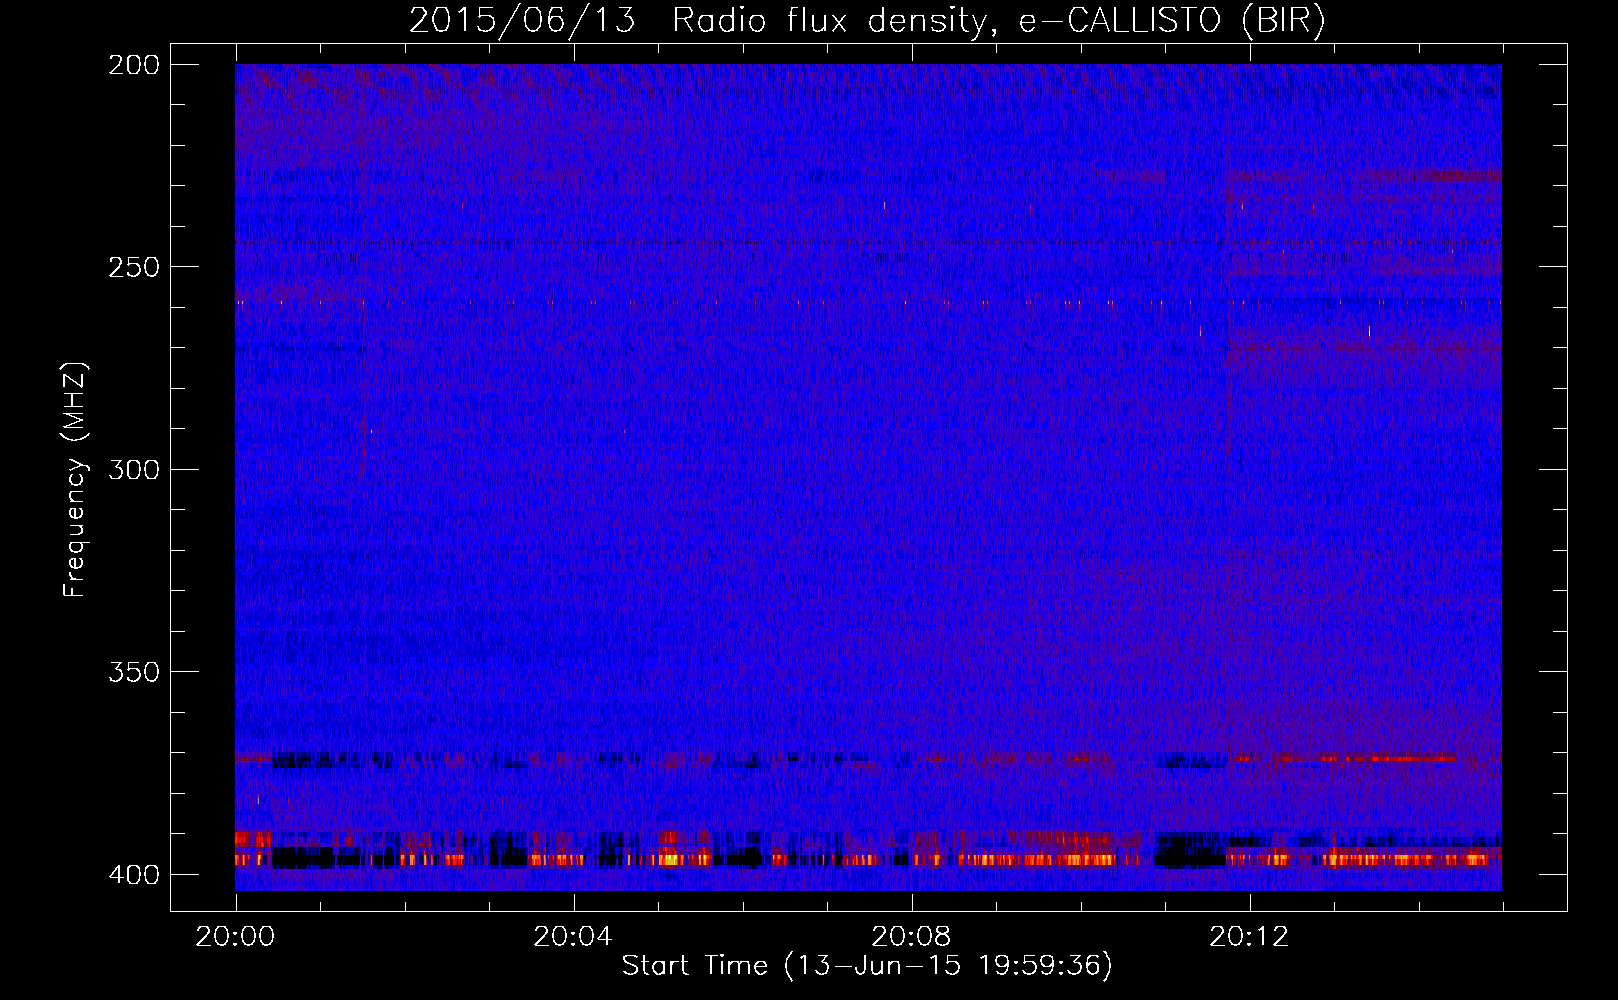Click the 250 frequency tick label
This screenshot has width=1618, height=1000.
[134, 267]
